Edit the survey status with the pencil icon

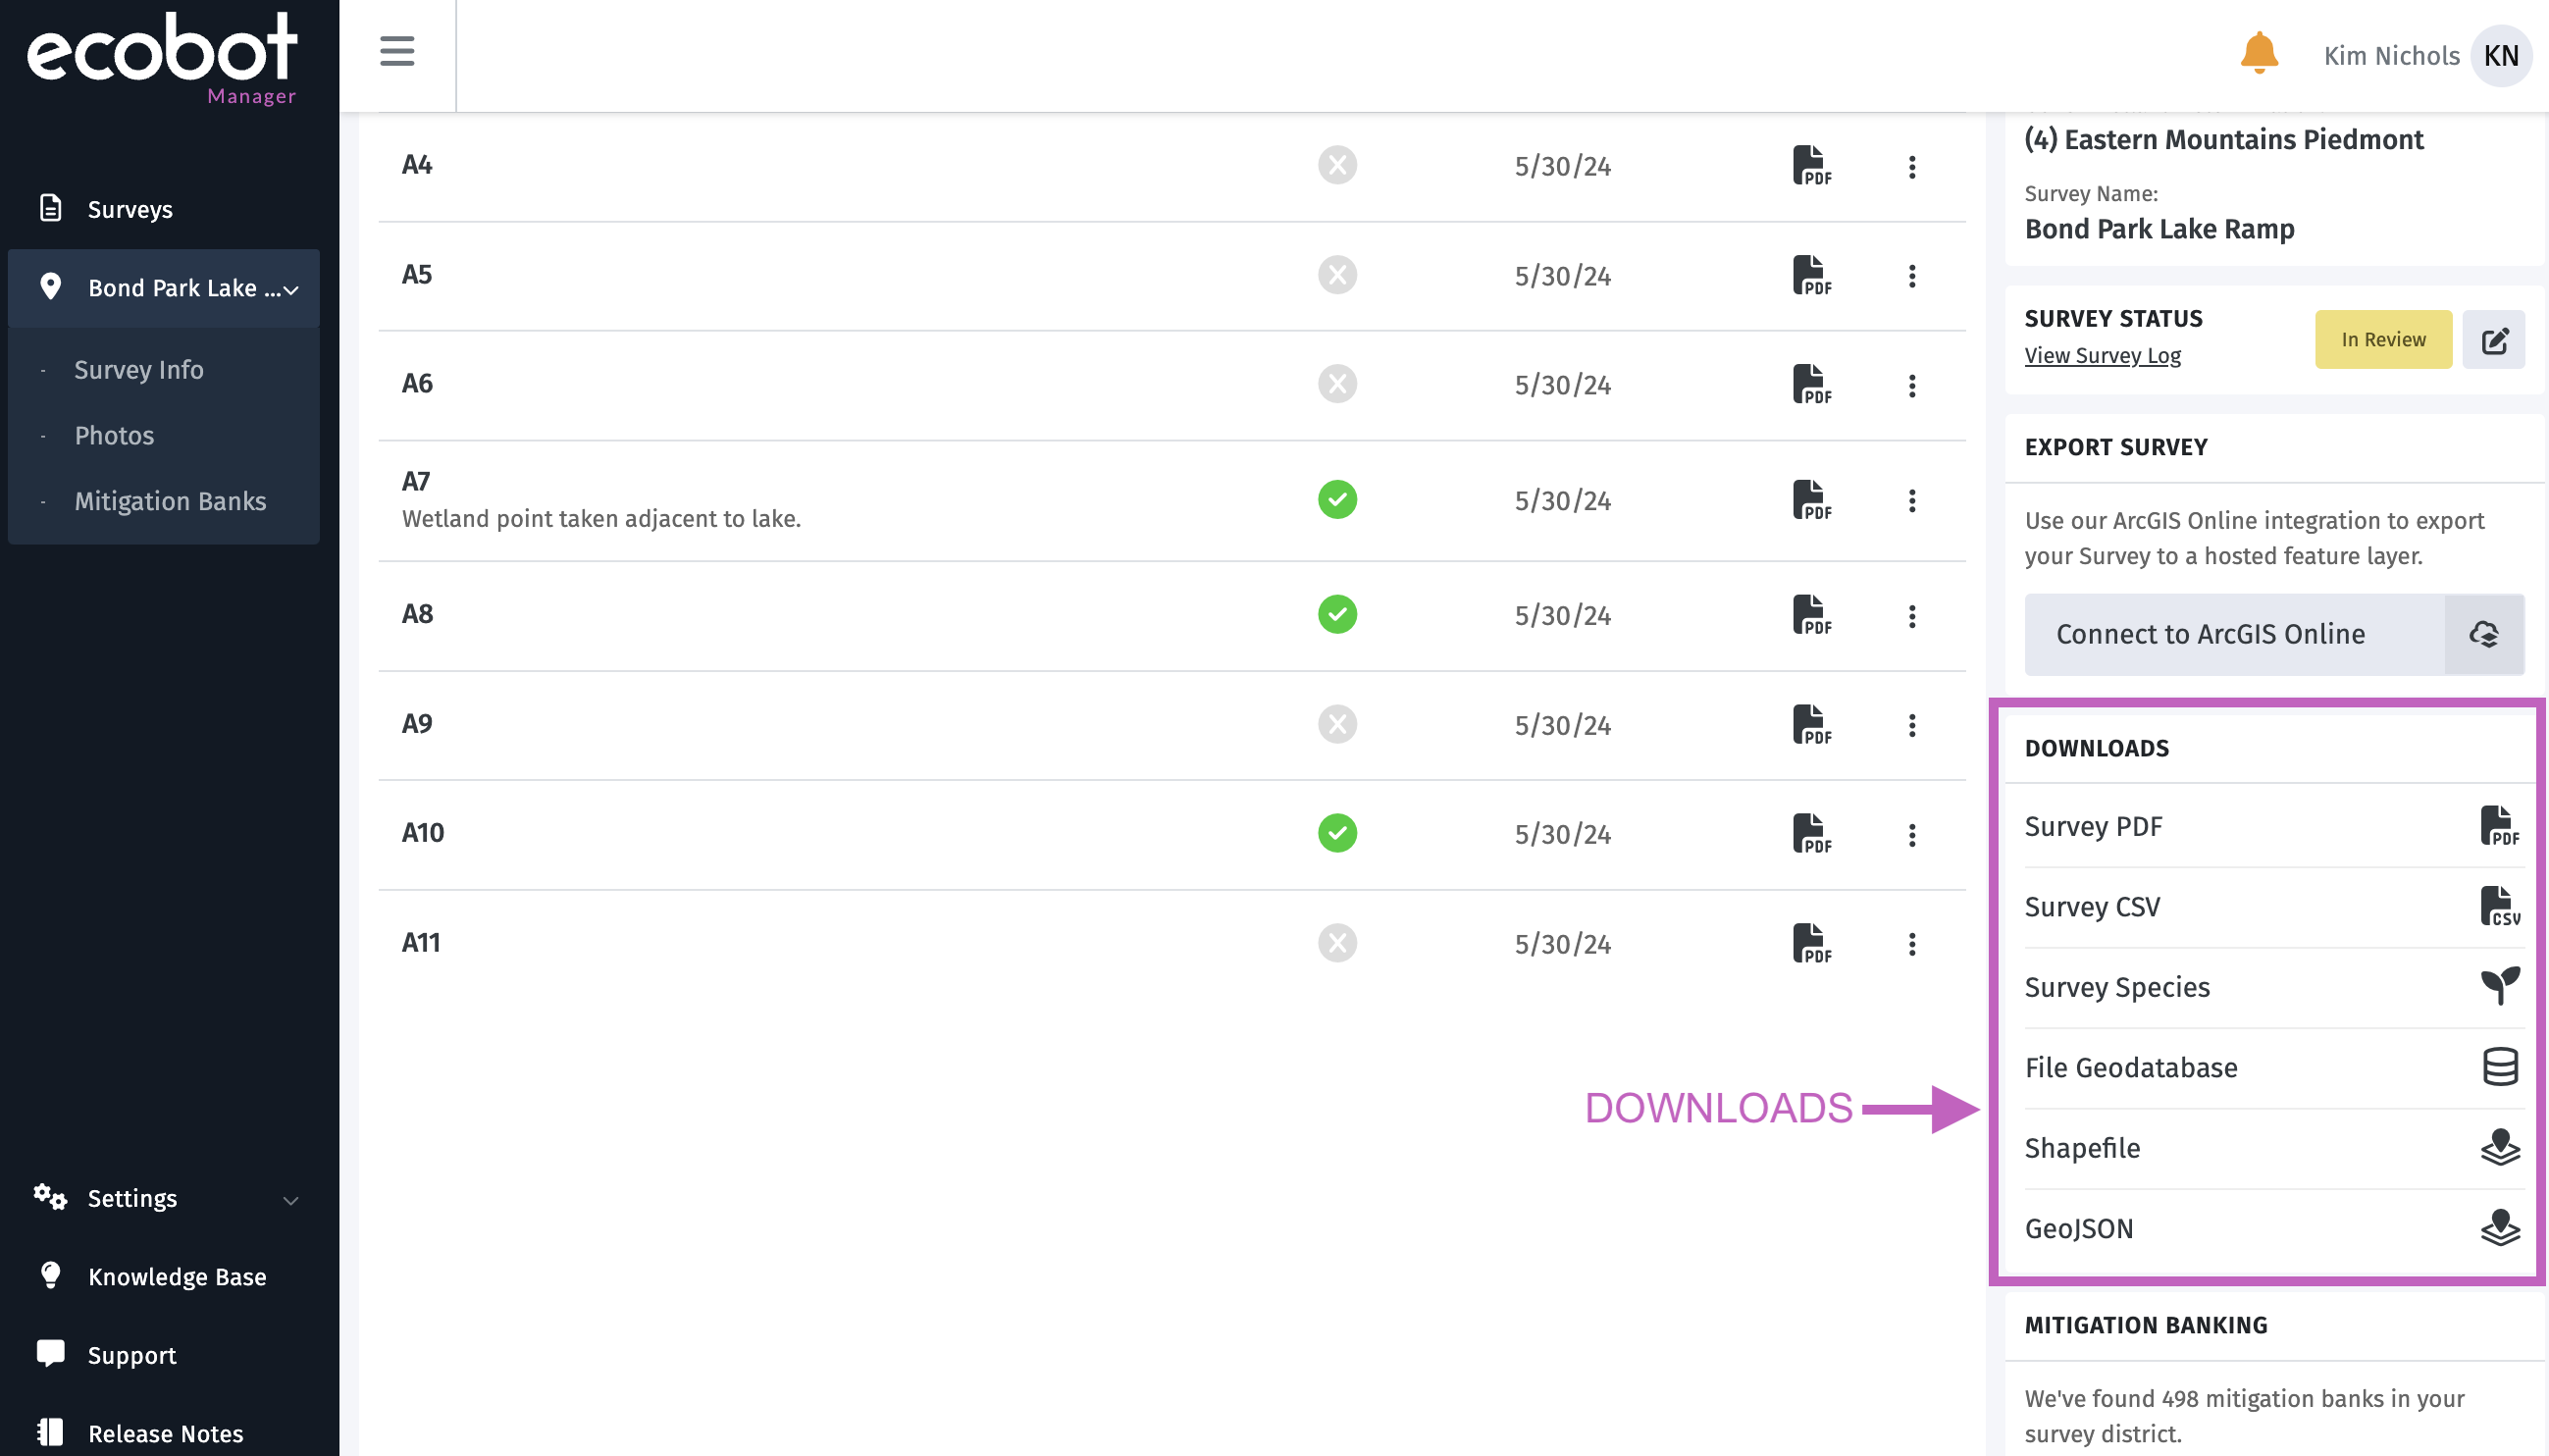(2494, 340)
